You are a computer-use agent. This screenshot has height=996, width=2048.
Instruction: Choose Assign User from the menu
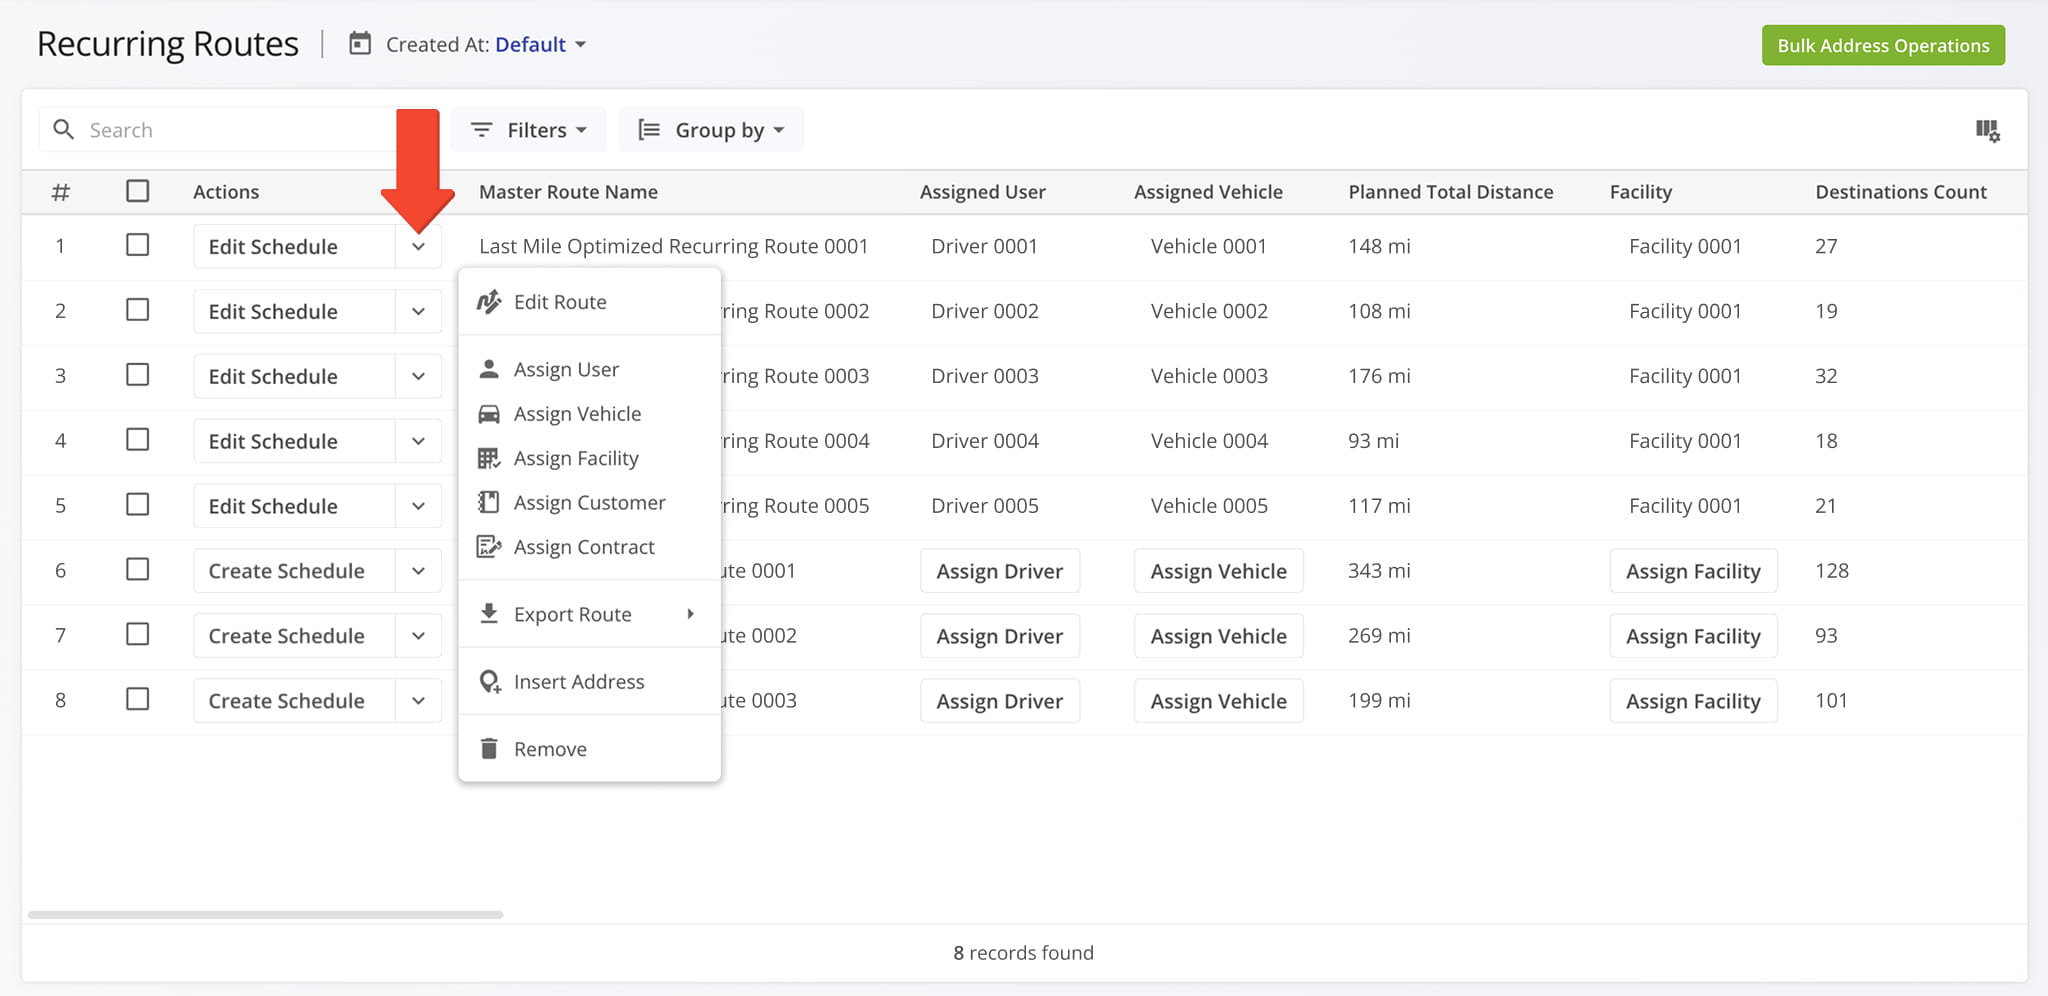(589, 369)
